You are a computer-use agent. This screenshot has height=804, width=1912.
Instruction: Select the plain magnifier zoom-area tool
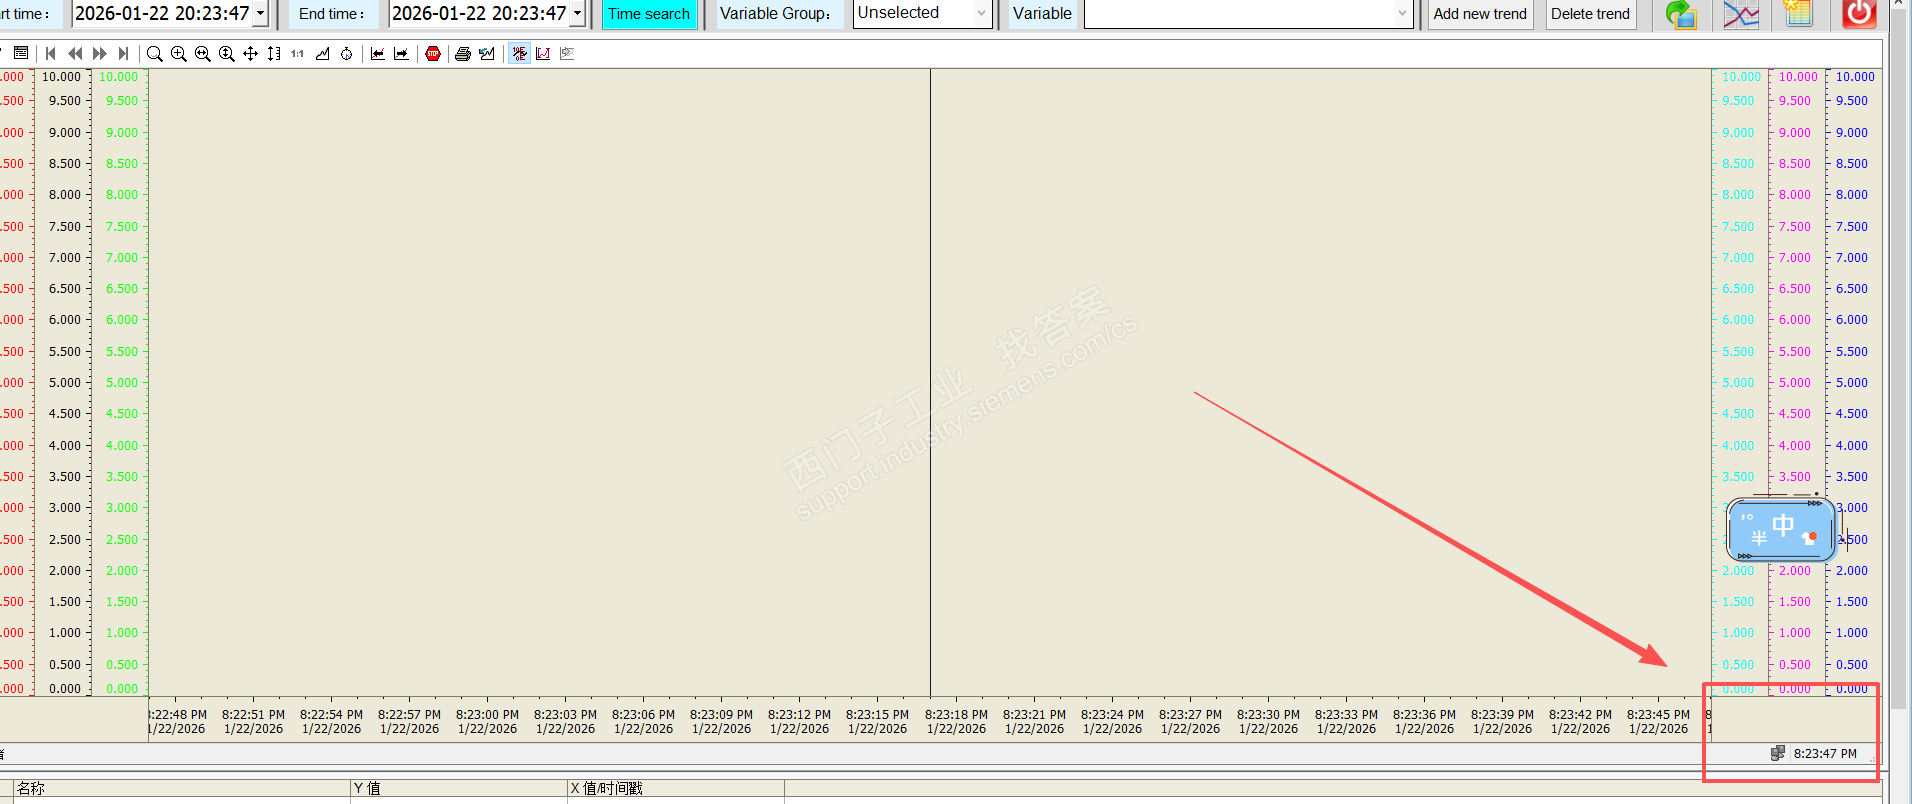(x=154, y=53)
